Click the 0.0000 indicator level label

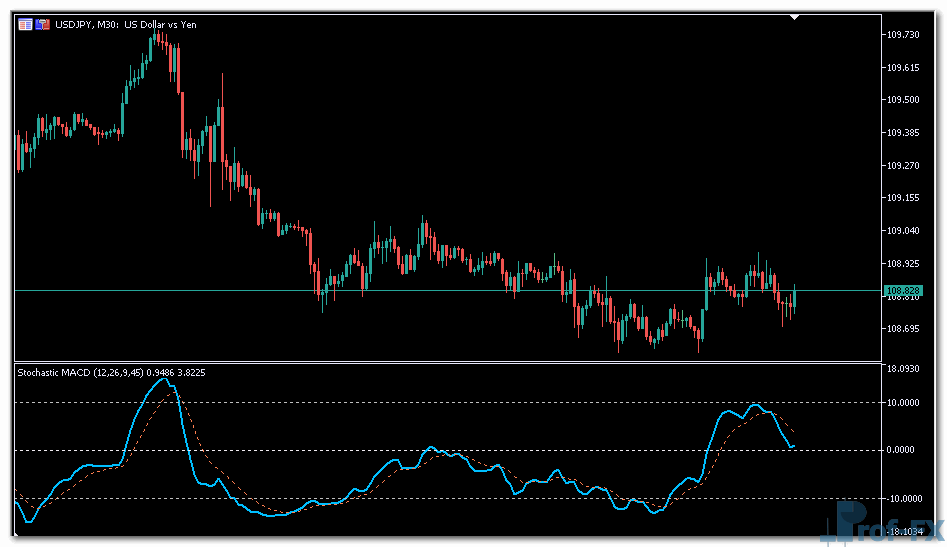point(904,450)
